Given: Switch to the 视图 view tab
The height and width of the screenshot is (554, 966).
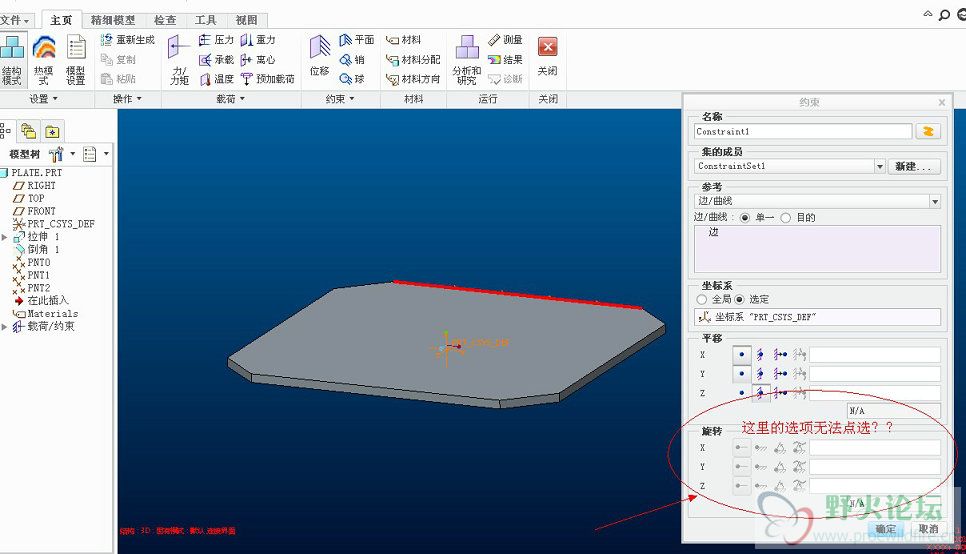Looking at the screenshot, I should (x=246, y=20).
